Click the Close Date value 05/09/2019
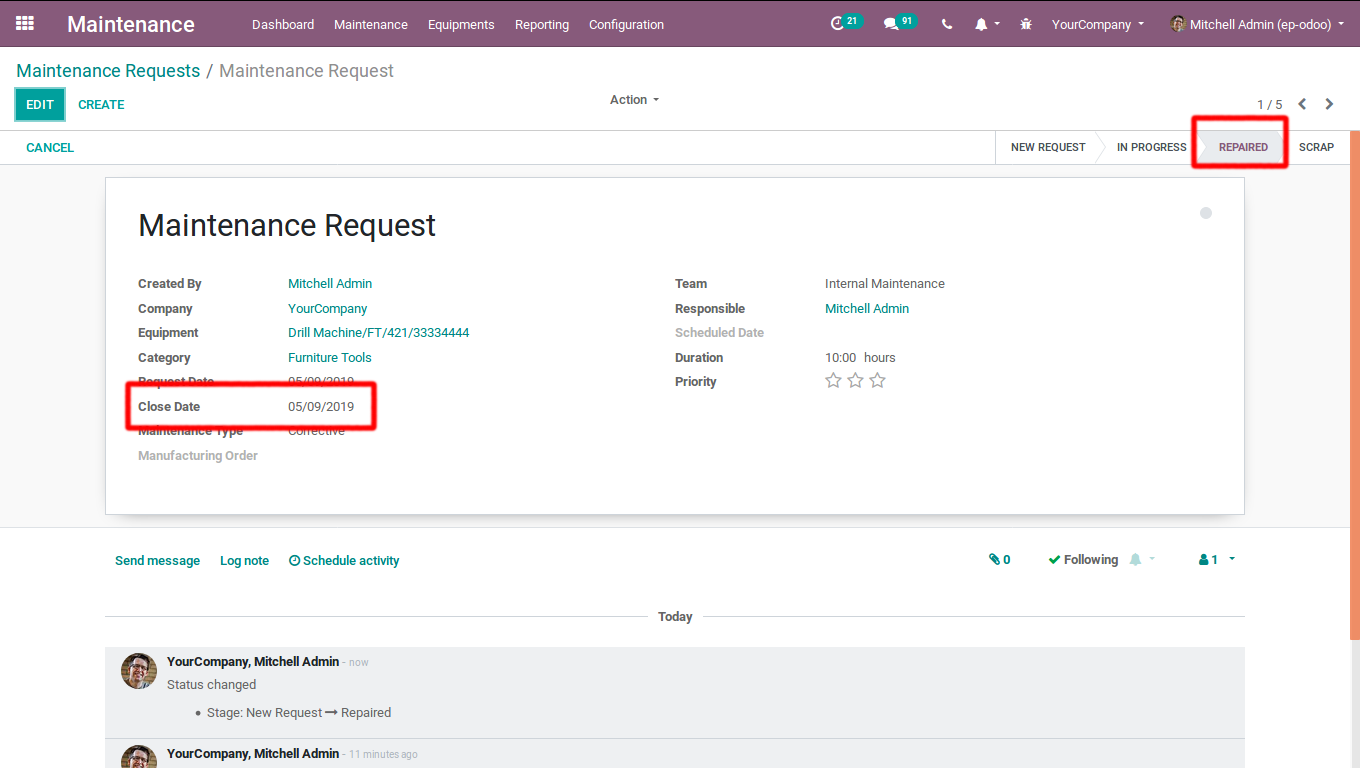The height and width of the screenshot is (768, 1360). pyautogui.click(x=321, y=407)
